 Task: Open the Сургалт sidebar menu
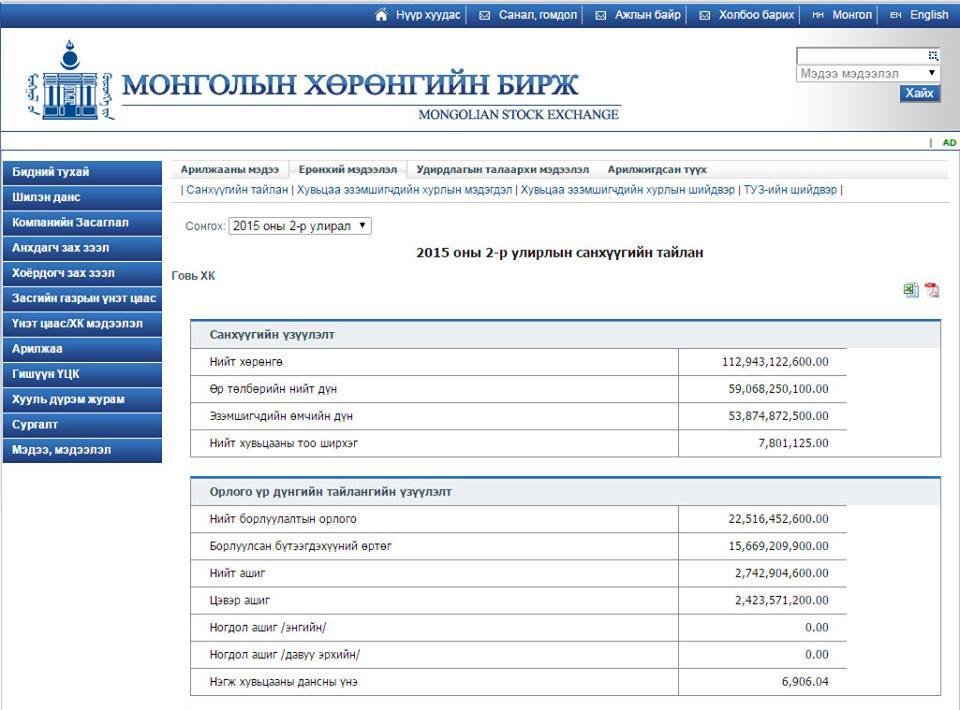[83, 425]
